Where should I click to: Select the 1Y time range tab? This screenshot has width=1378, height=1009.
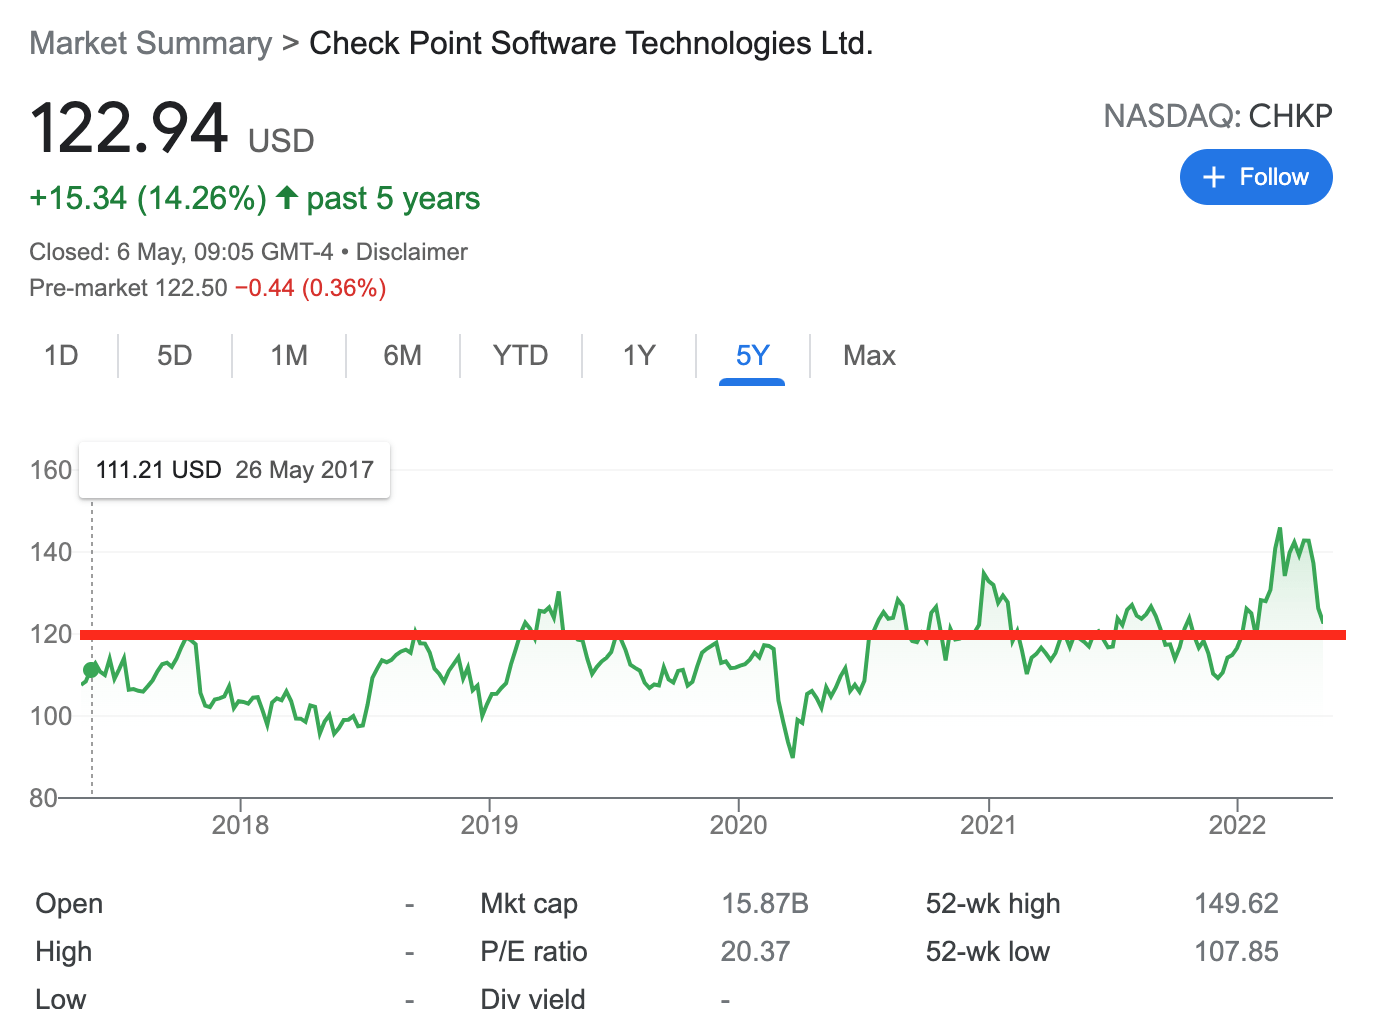639,356
